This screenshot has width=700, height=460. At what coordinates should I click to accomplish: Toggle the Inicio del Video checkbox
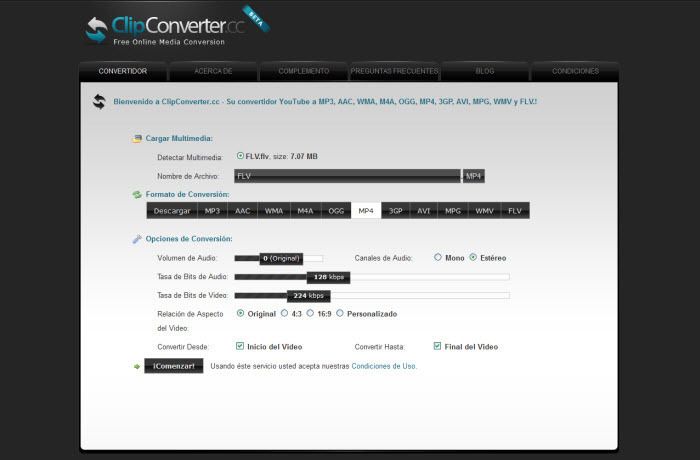click(x=240, y=346)
